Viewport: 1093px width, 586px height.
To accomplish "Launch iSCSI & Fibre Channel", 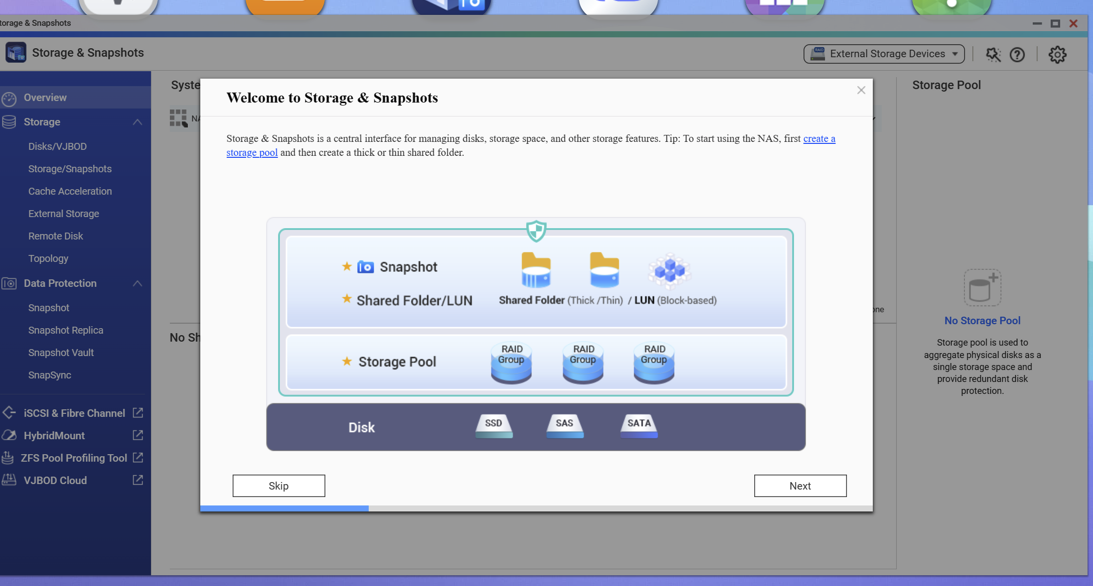I will point(74,413).
